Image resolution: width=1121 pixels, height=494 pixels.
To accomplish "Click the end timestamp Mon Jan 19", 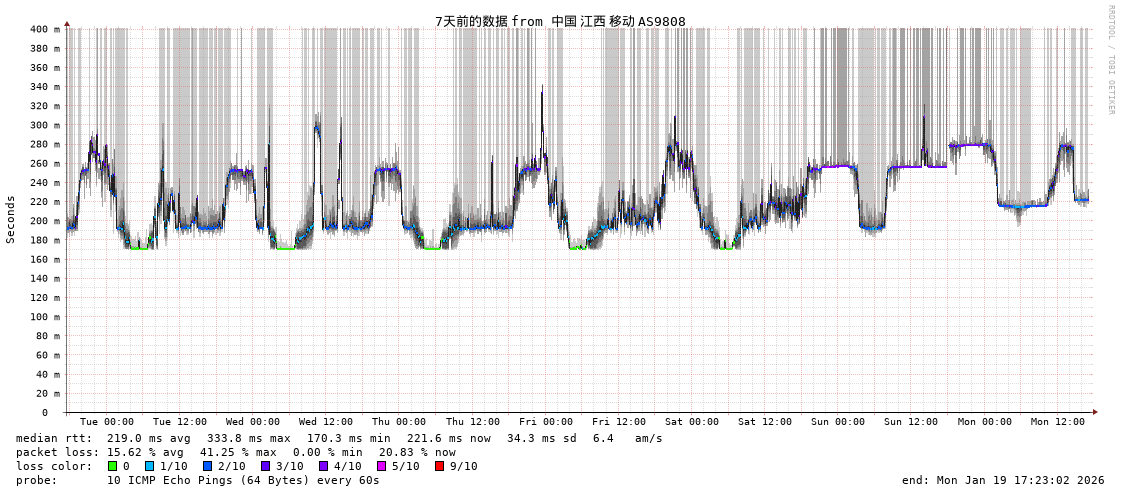I will pos(1003,480).
